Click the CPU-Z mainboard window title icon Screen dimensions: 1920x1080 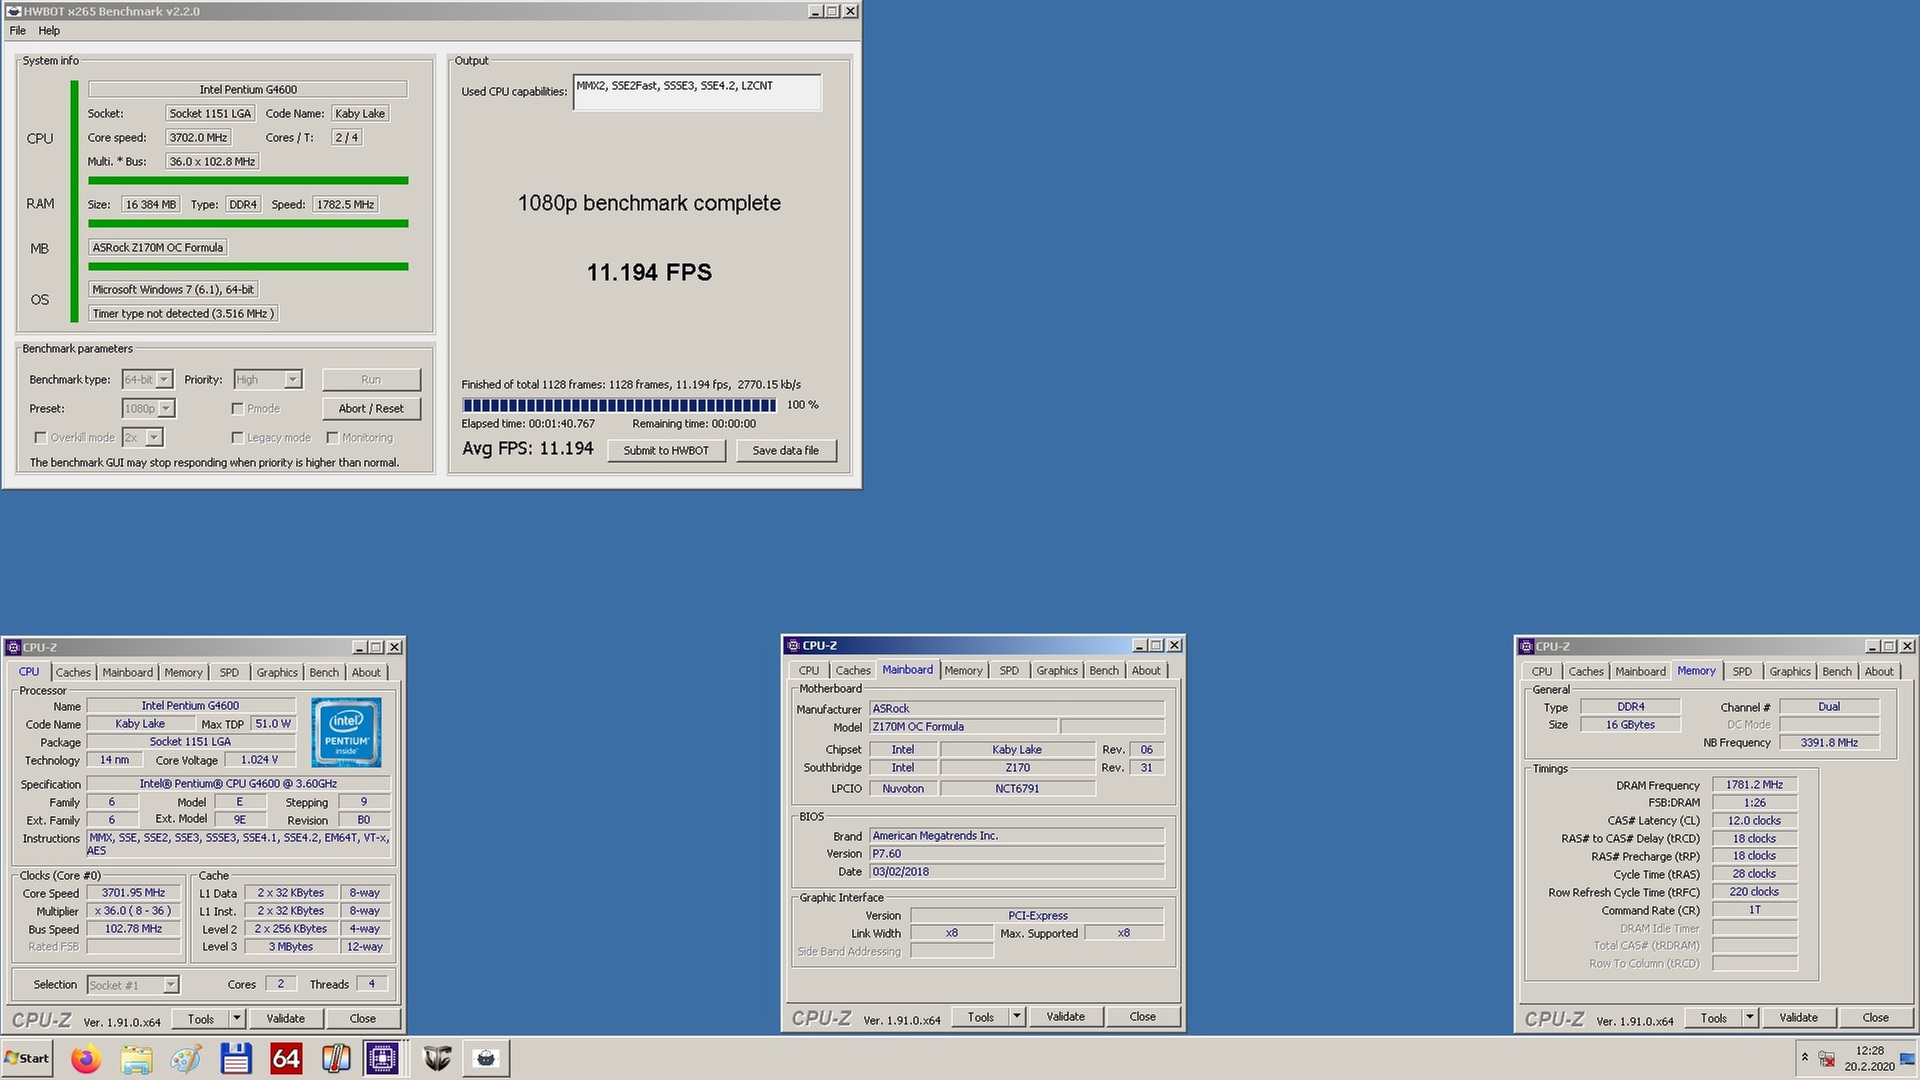click(x=794, y=645)
